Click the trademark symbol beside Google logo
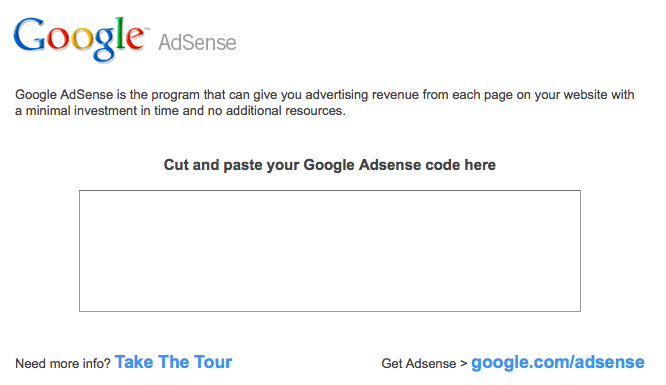 tap(147, 29)
